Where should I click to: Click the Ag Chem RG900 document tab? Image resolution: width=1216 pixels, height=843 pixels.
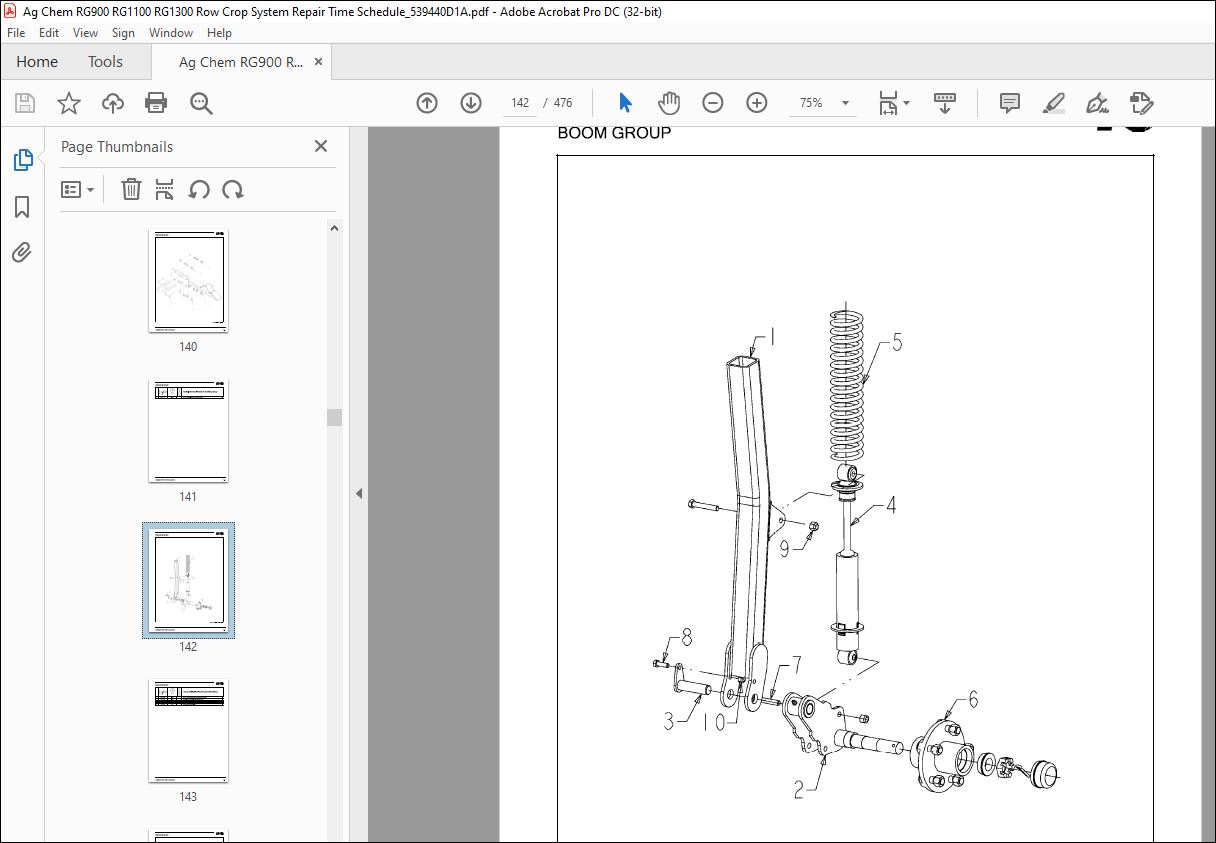click(x=241, y=62)
